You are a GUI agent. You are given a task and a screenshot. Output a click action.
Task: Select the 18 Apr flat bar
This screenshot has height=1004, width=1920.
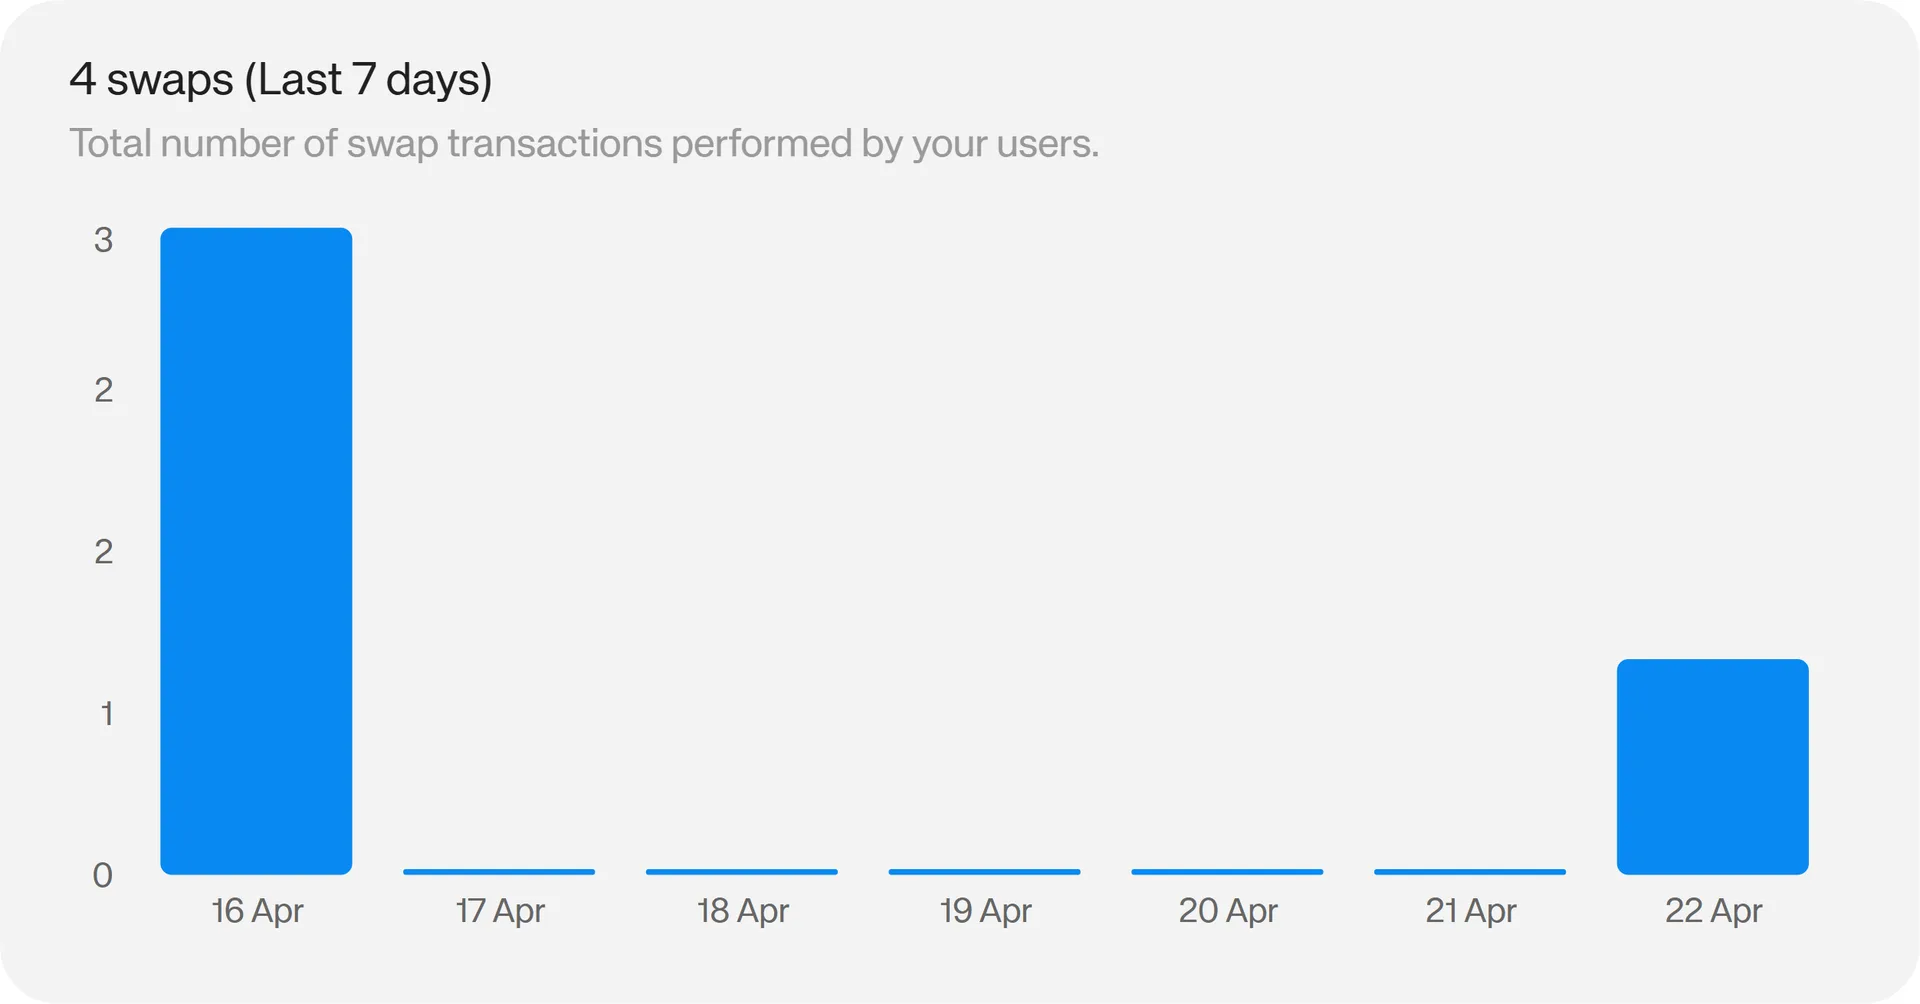[x=742, y=872]
